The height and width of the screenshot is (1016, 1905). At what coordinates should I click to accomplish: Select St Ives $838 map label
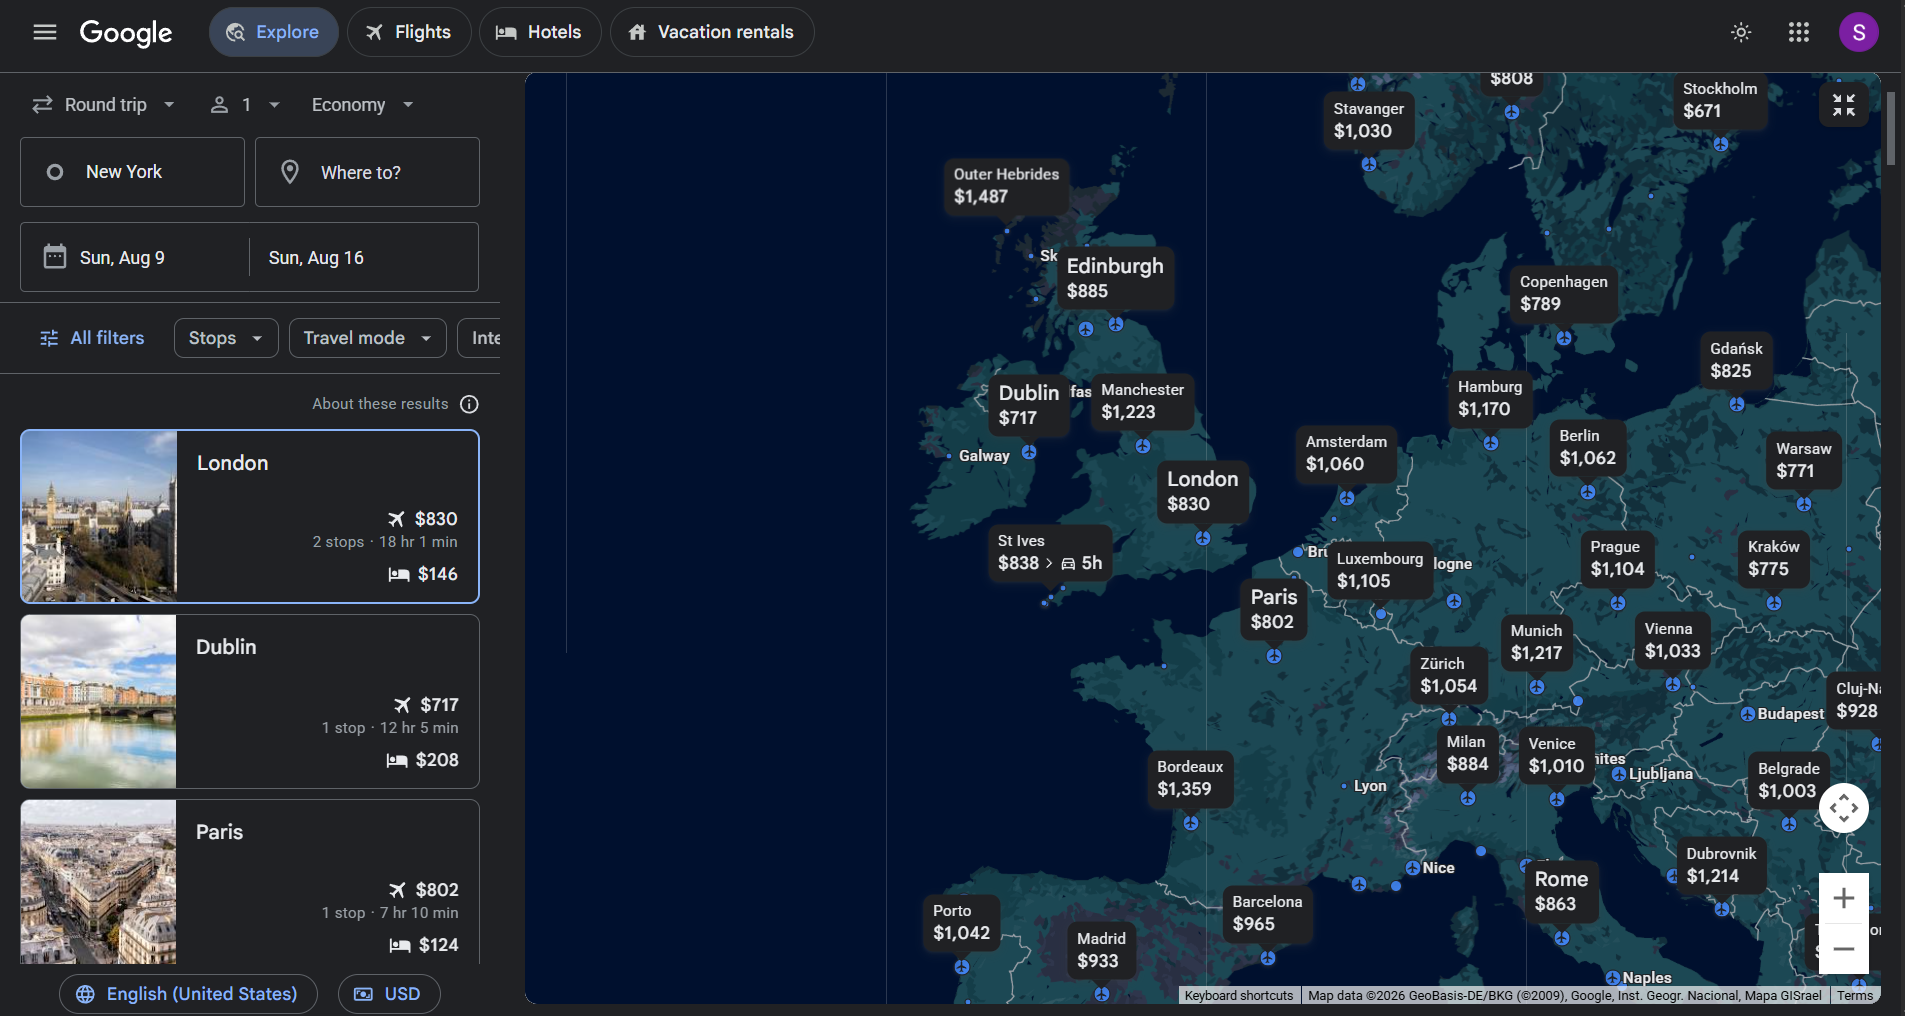click(1049, 552)
